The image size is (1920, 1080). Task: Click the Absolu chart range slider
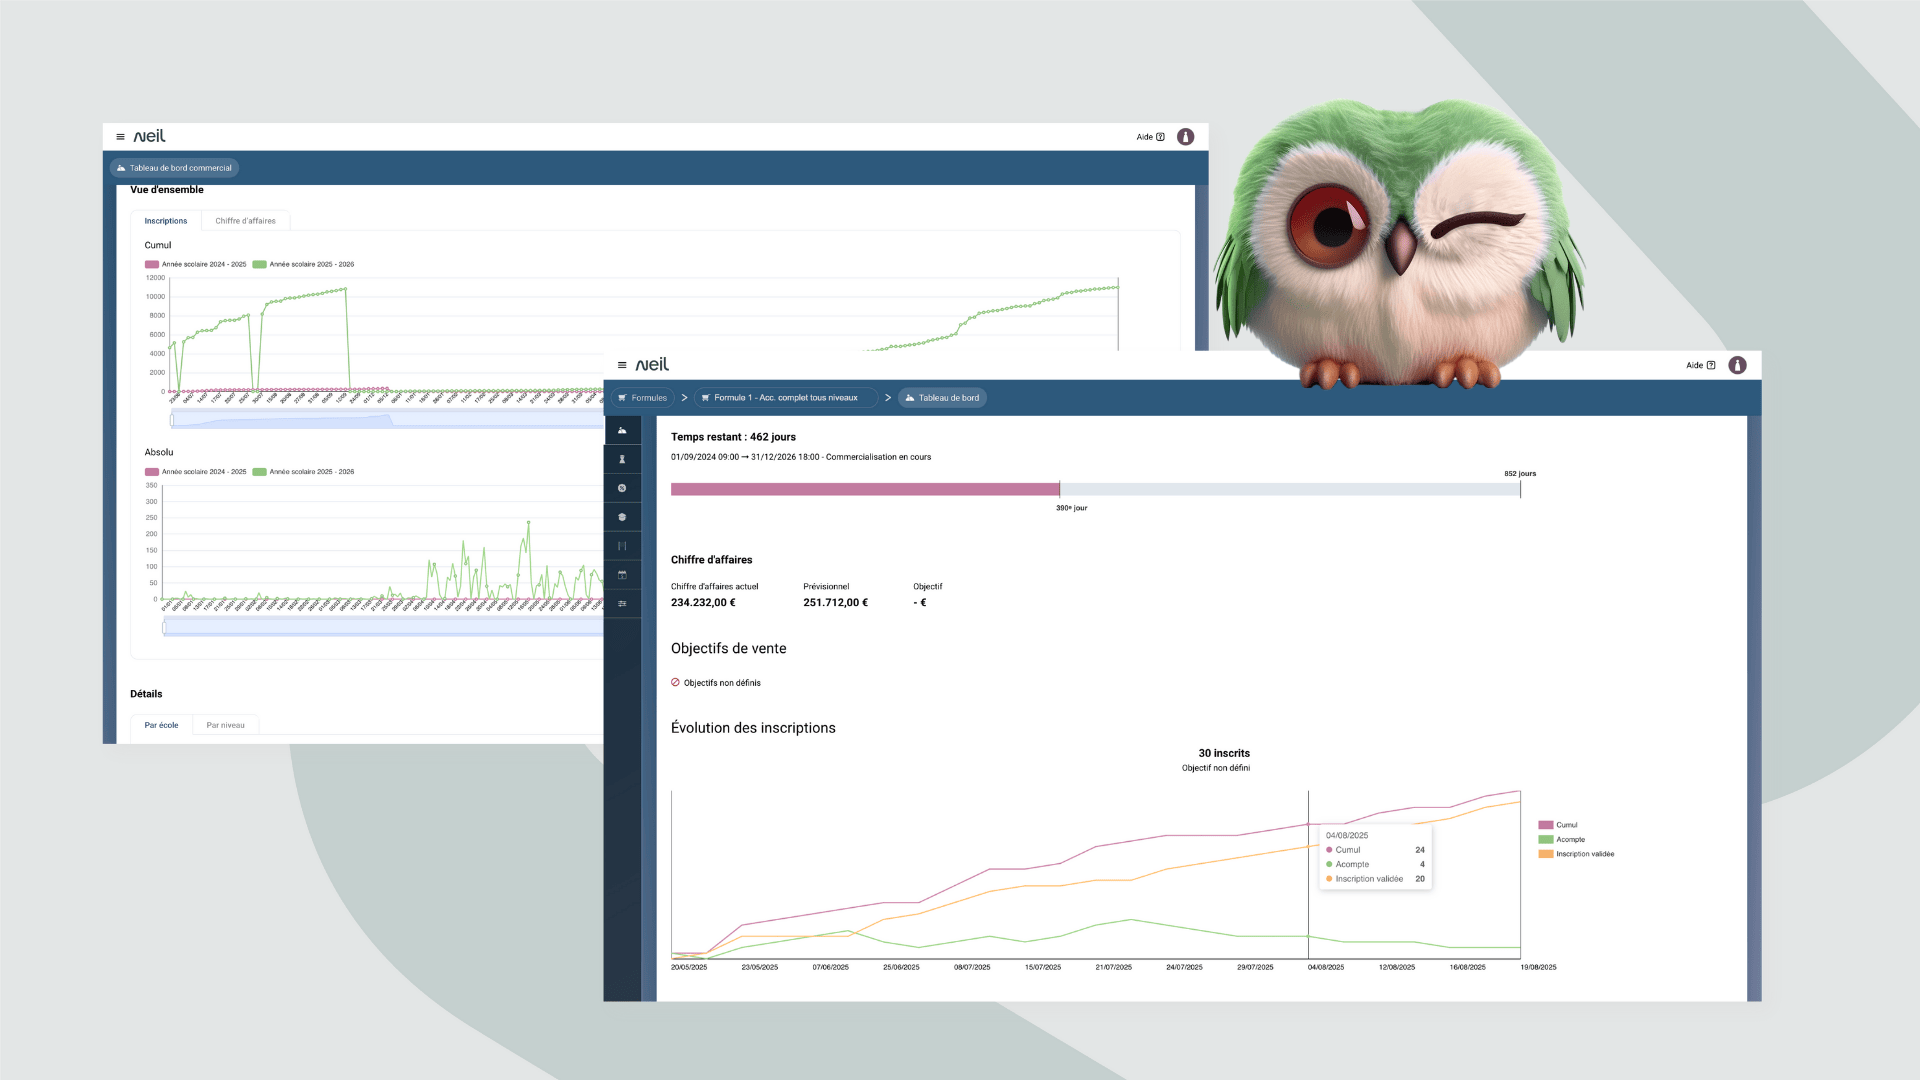point(380,627)
